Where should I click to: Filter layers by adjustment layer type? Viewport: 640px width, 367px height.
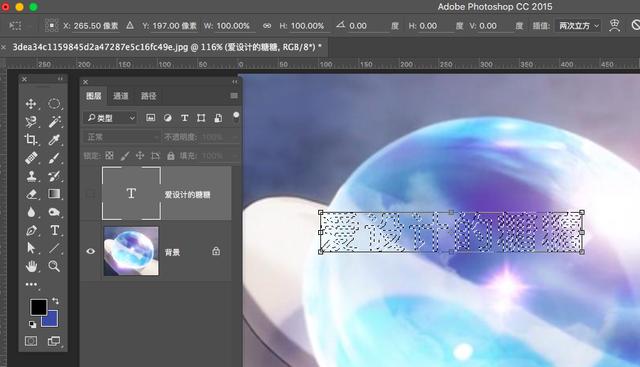(x=167, y=118)
